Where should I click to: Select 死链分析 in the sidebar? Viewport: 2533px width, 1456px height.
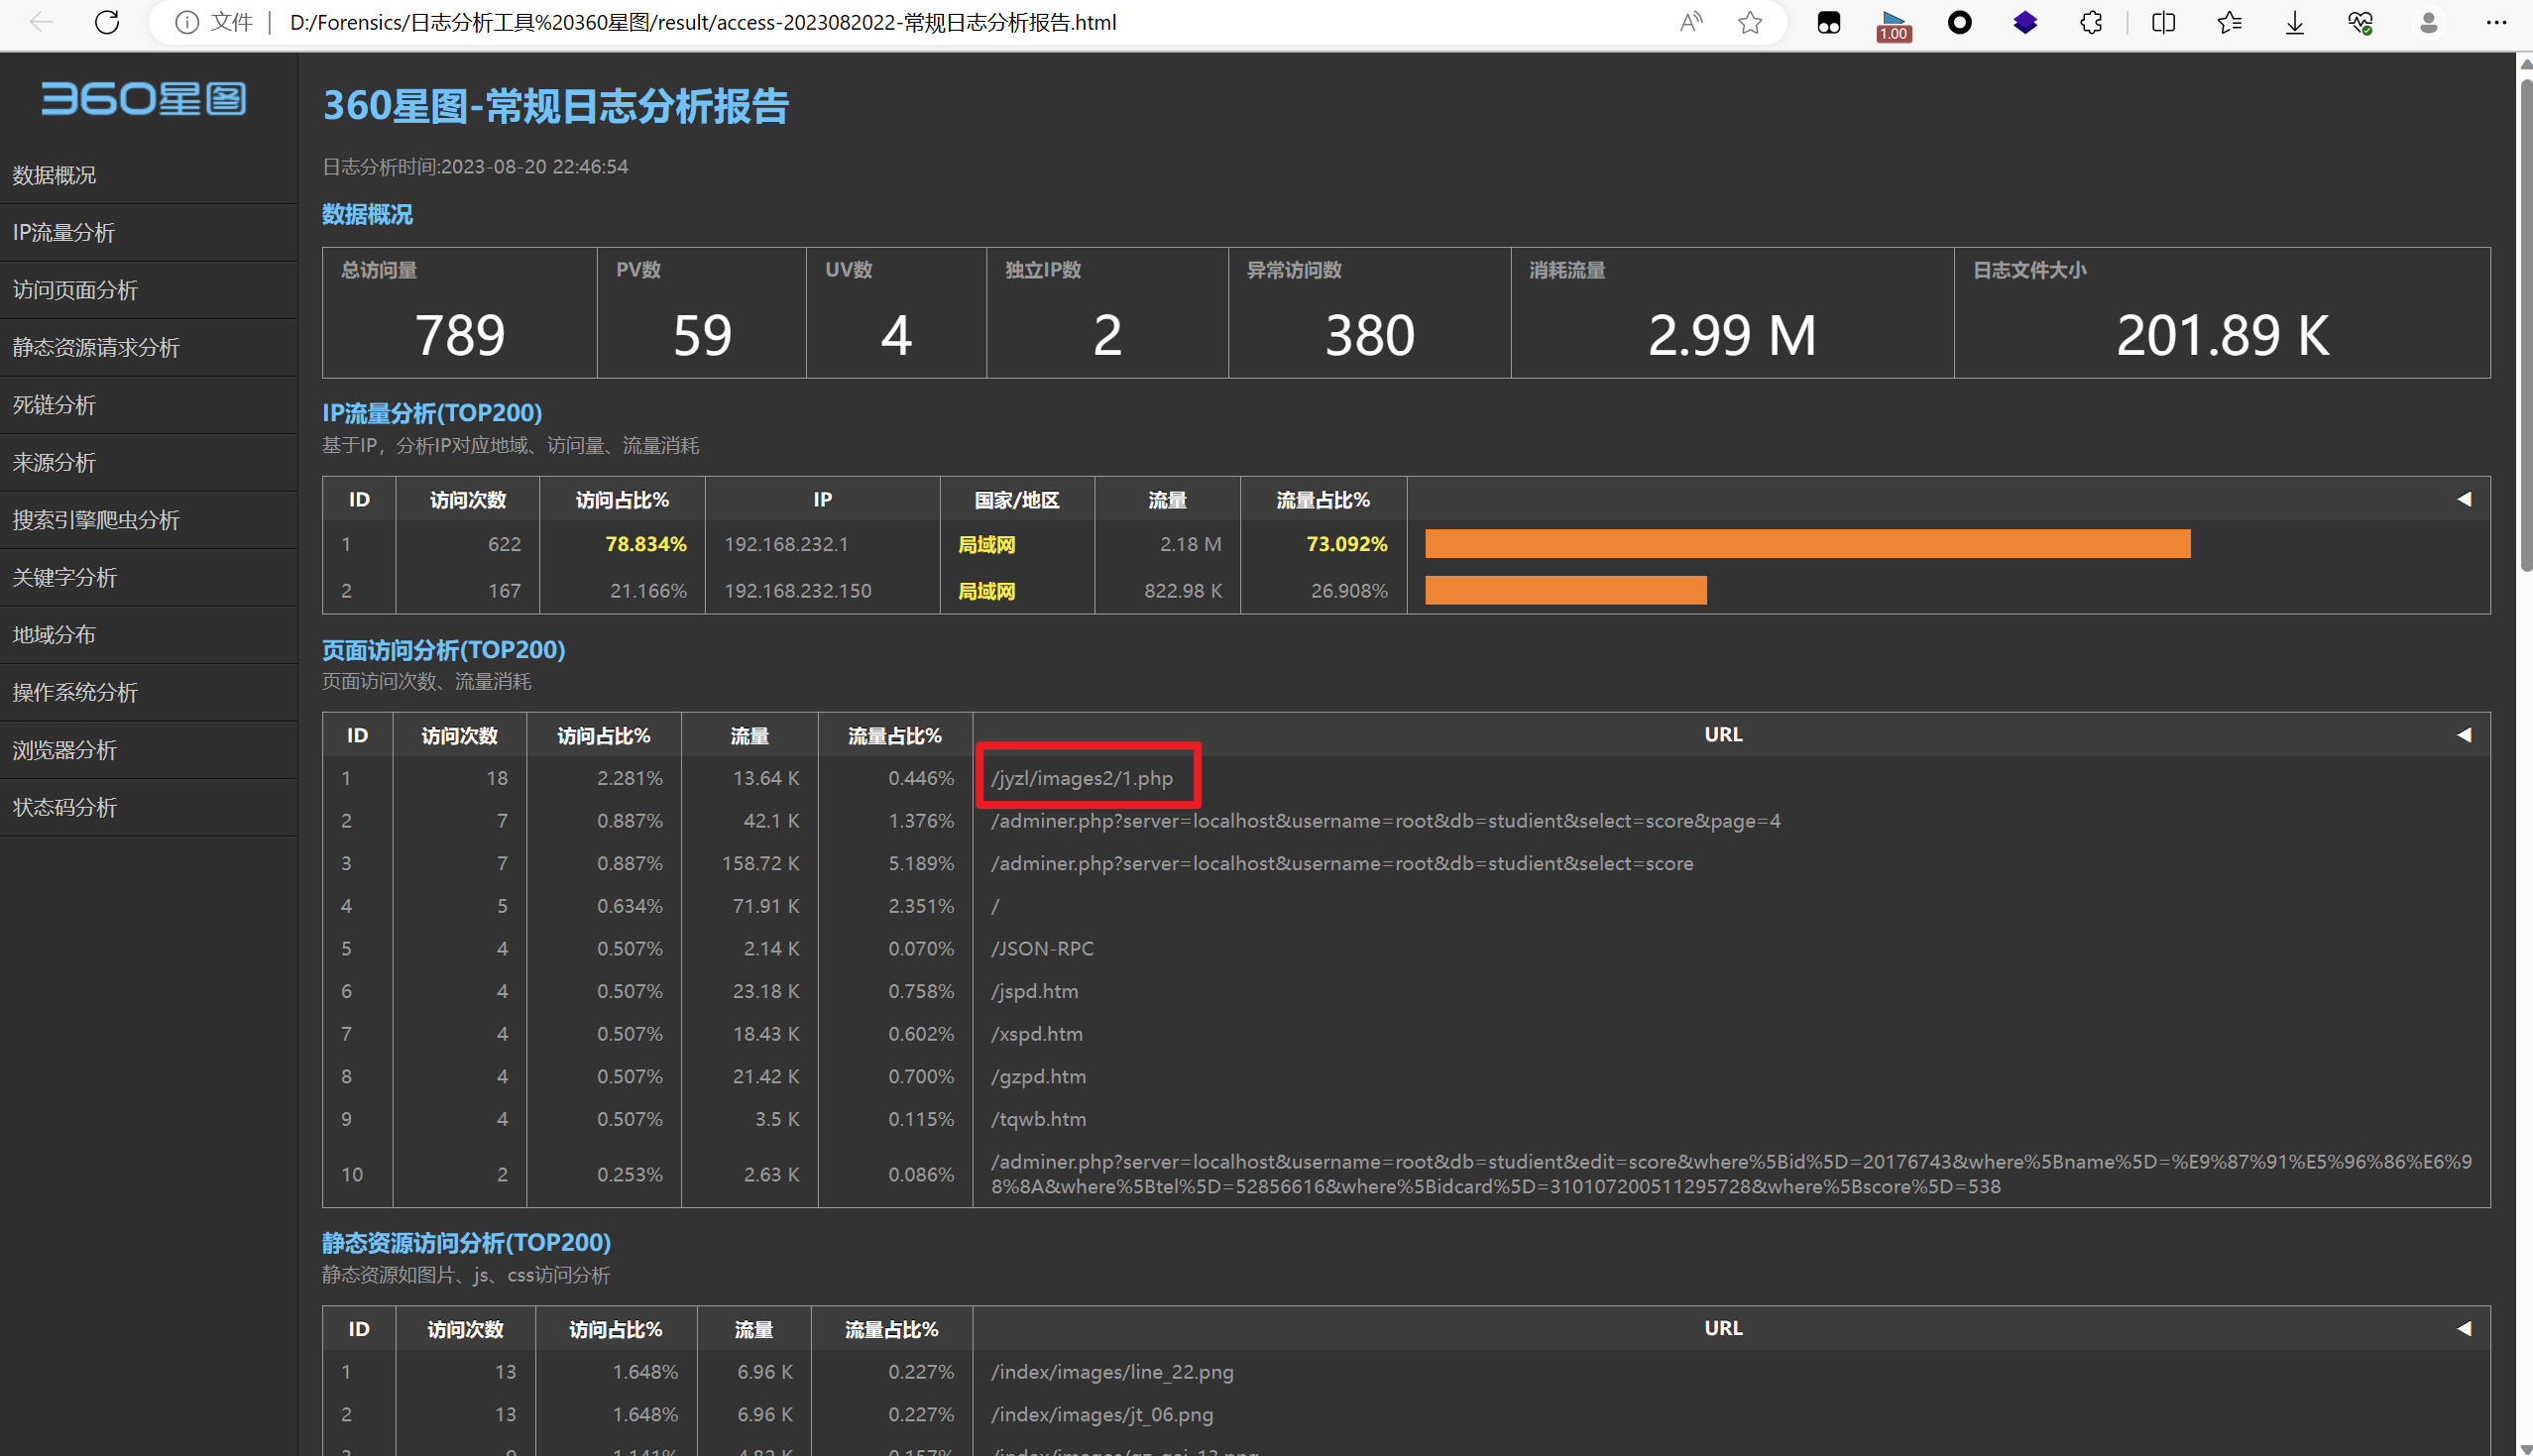[x=148, y=405]
